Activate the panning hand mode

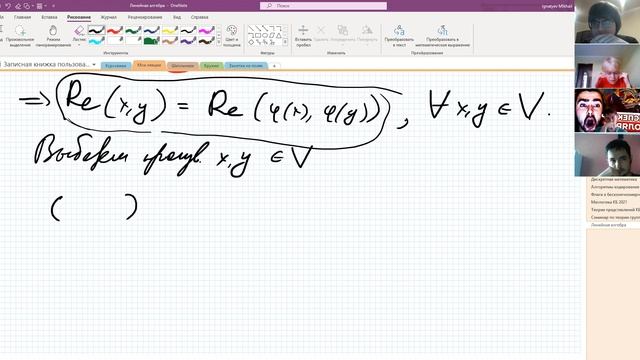(x=53, y=36)
